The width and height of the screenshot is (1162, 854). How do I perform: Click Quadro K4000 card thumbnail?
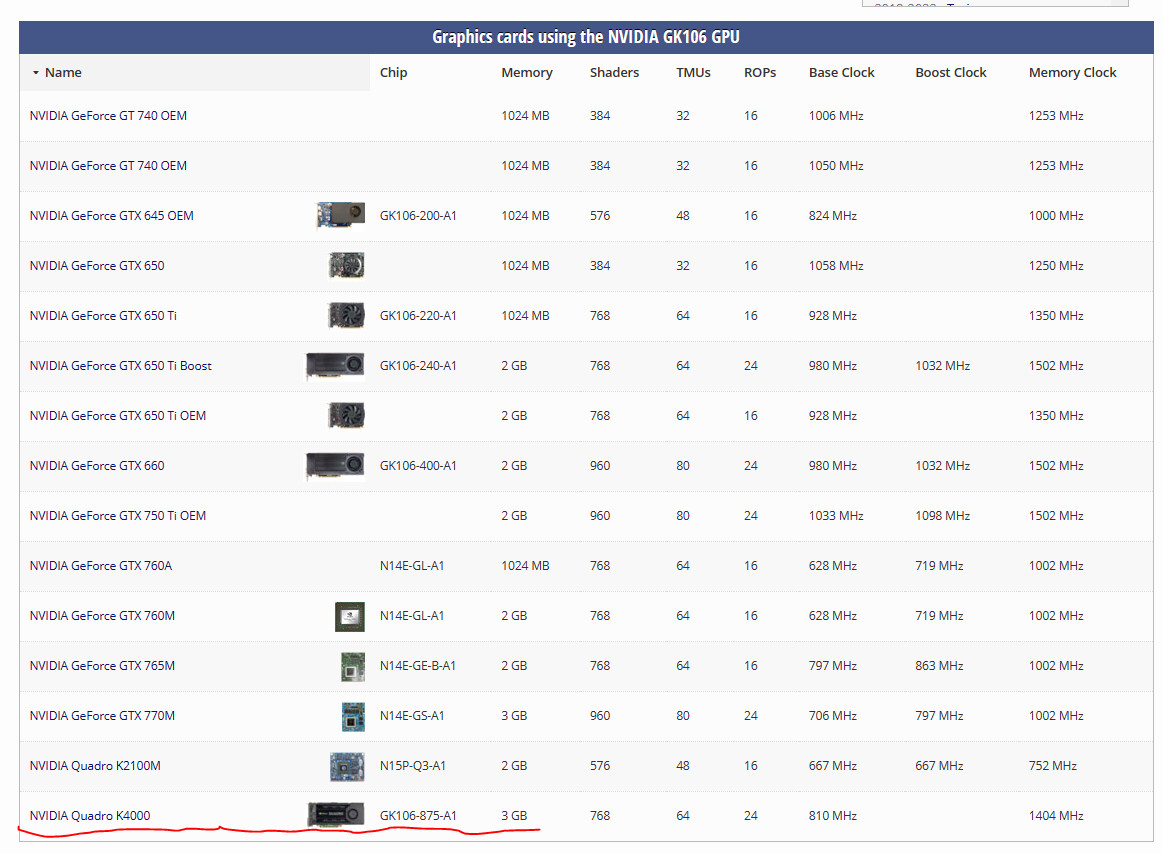coord(336,815)
